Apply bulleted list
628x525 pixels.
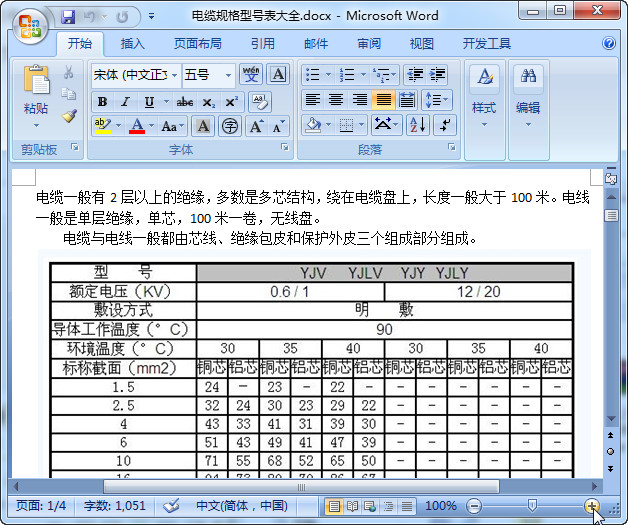[x=312, y=74]
